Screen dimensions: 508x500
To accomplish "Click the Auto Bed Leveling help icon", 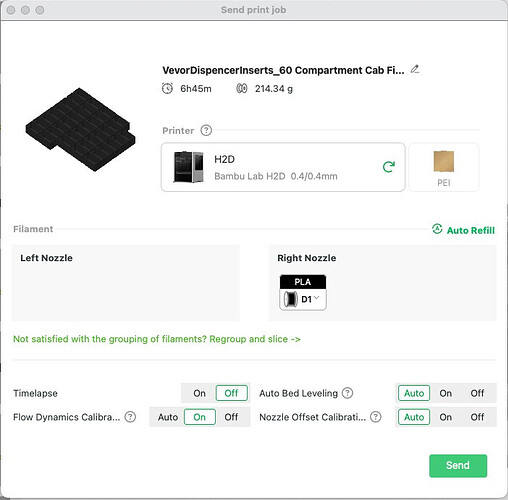I will coord(347,393).
